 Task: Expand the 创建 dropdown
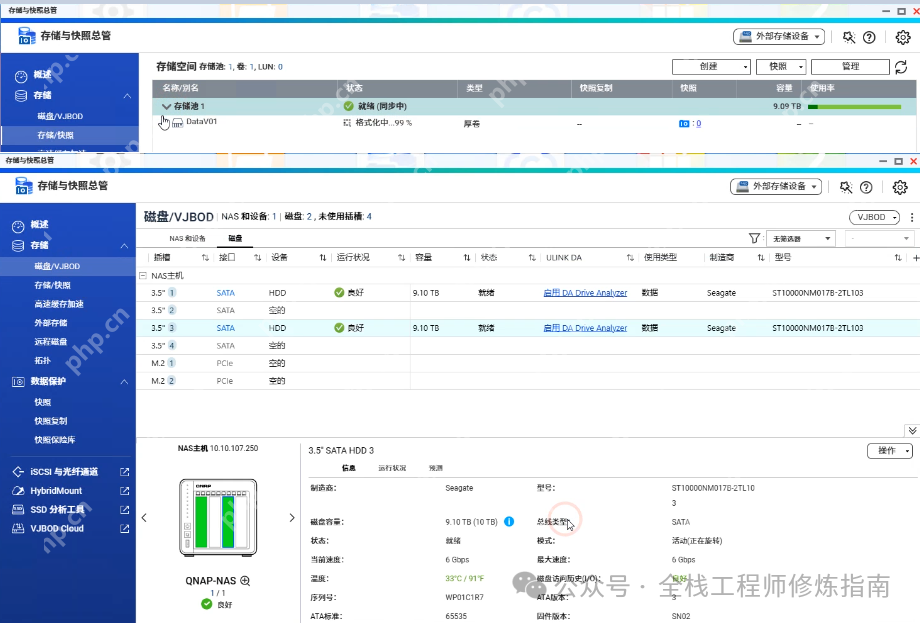click(x=711, y=66)
